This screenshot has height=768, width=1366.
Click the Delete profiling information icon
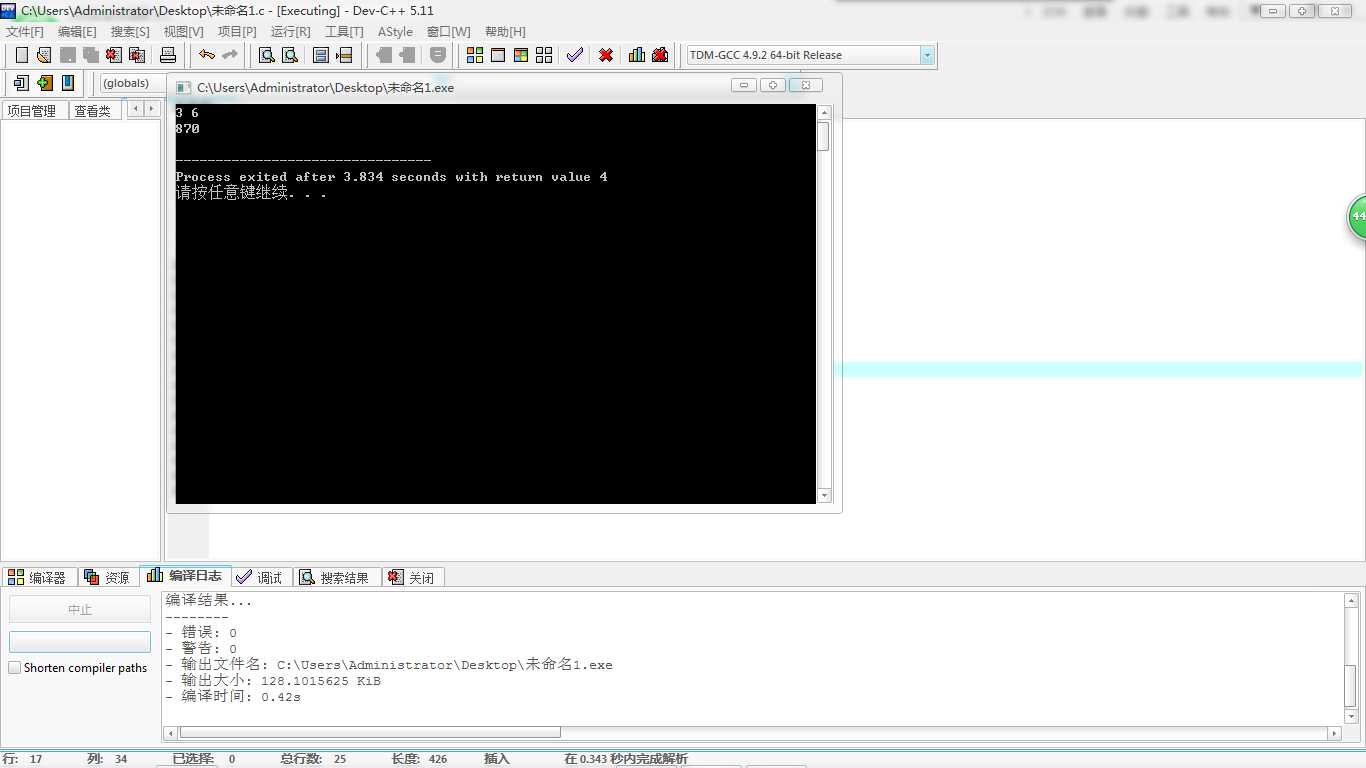pos(660,55)
